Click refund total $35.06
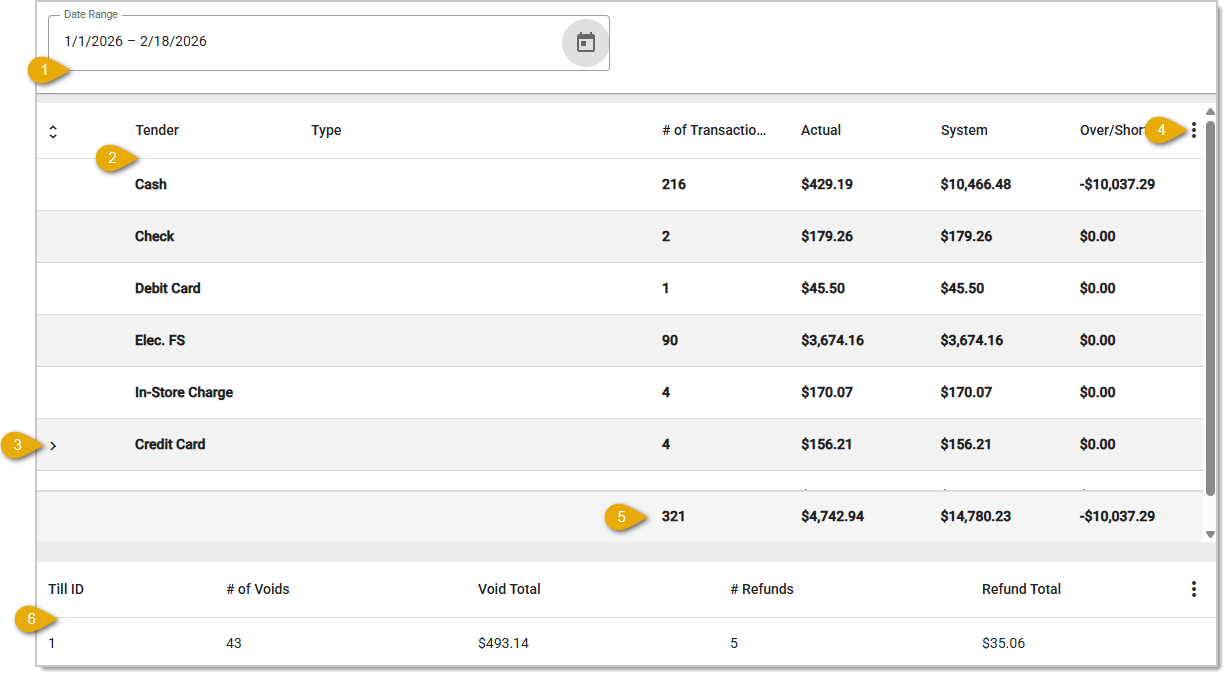Screen dimensions: 1228x677 click(x=1003, y=643)
